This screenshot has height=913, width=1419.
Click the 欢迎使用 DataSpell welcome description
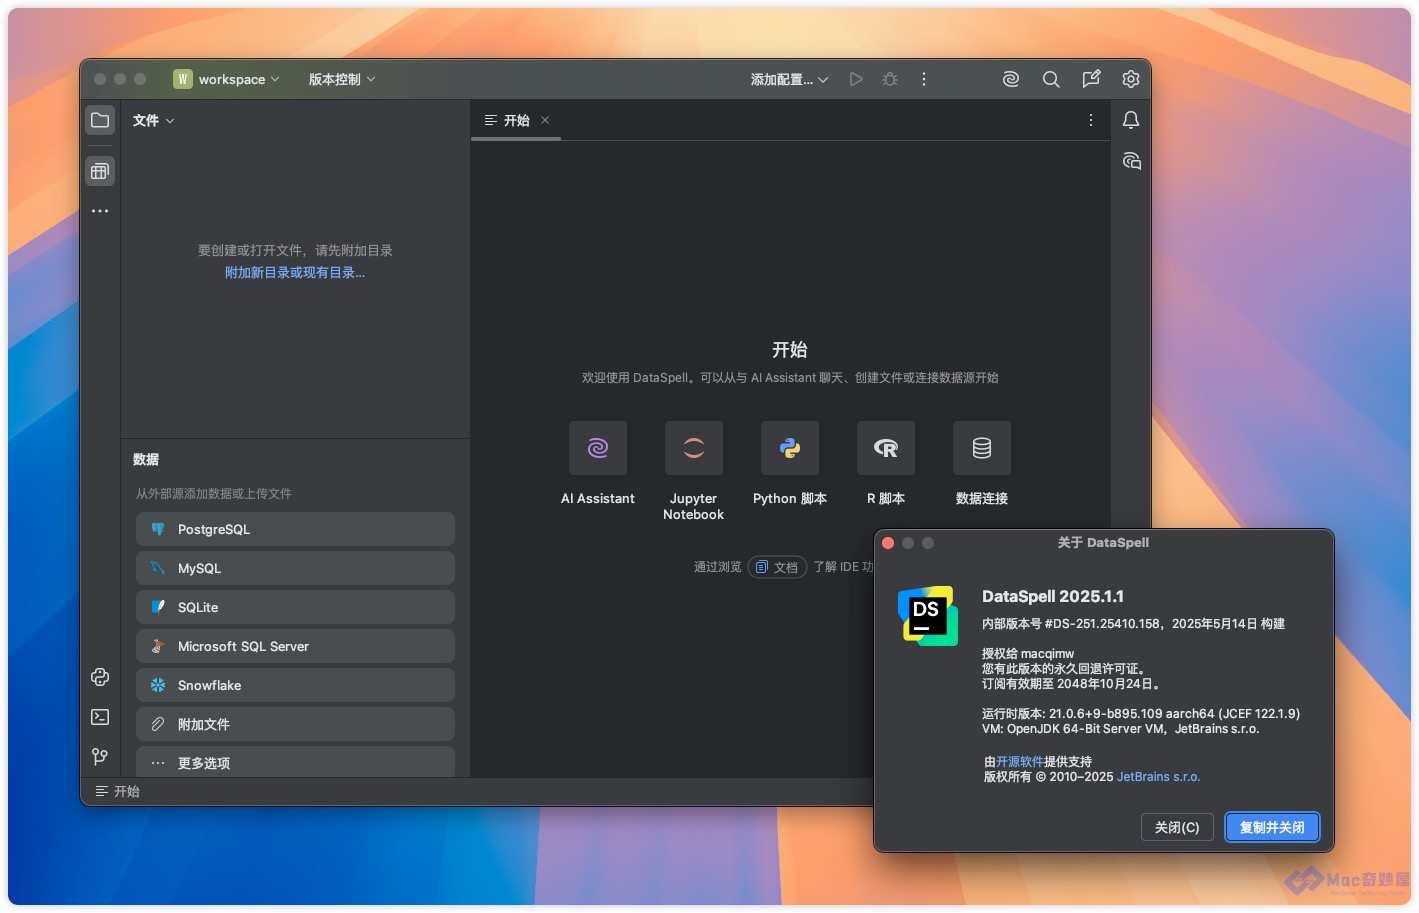(790, 378)
